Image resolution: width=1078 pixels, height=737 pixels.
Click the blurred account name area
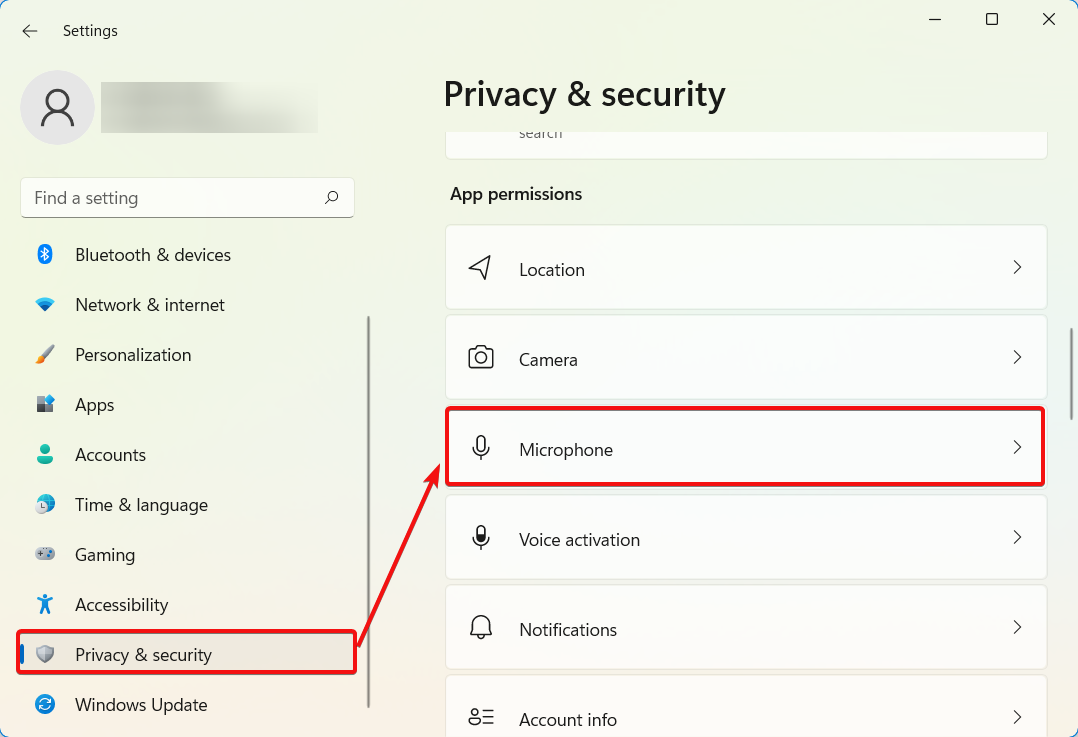209,107
